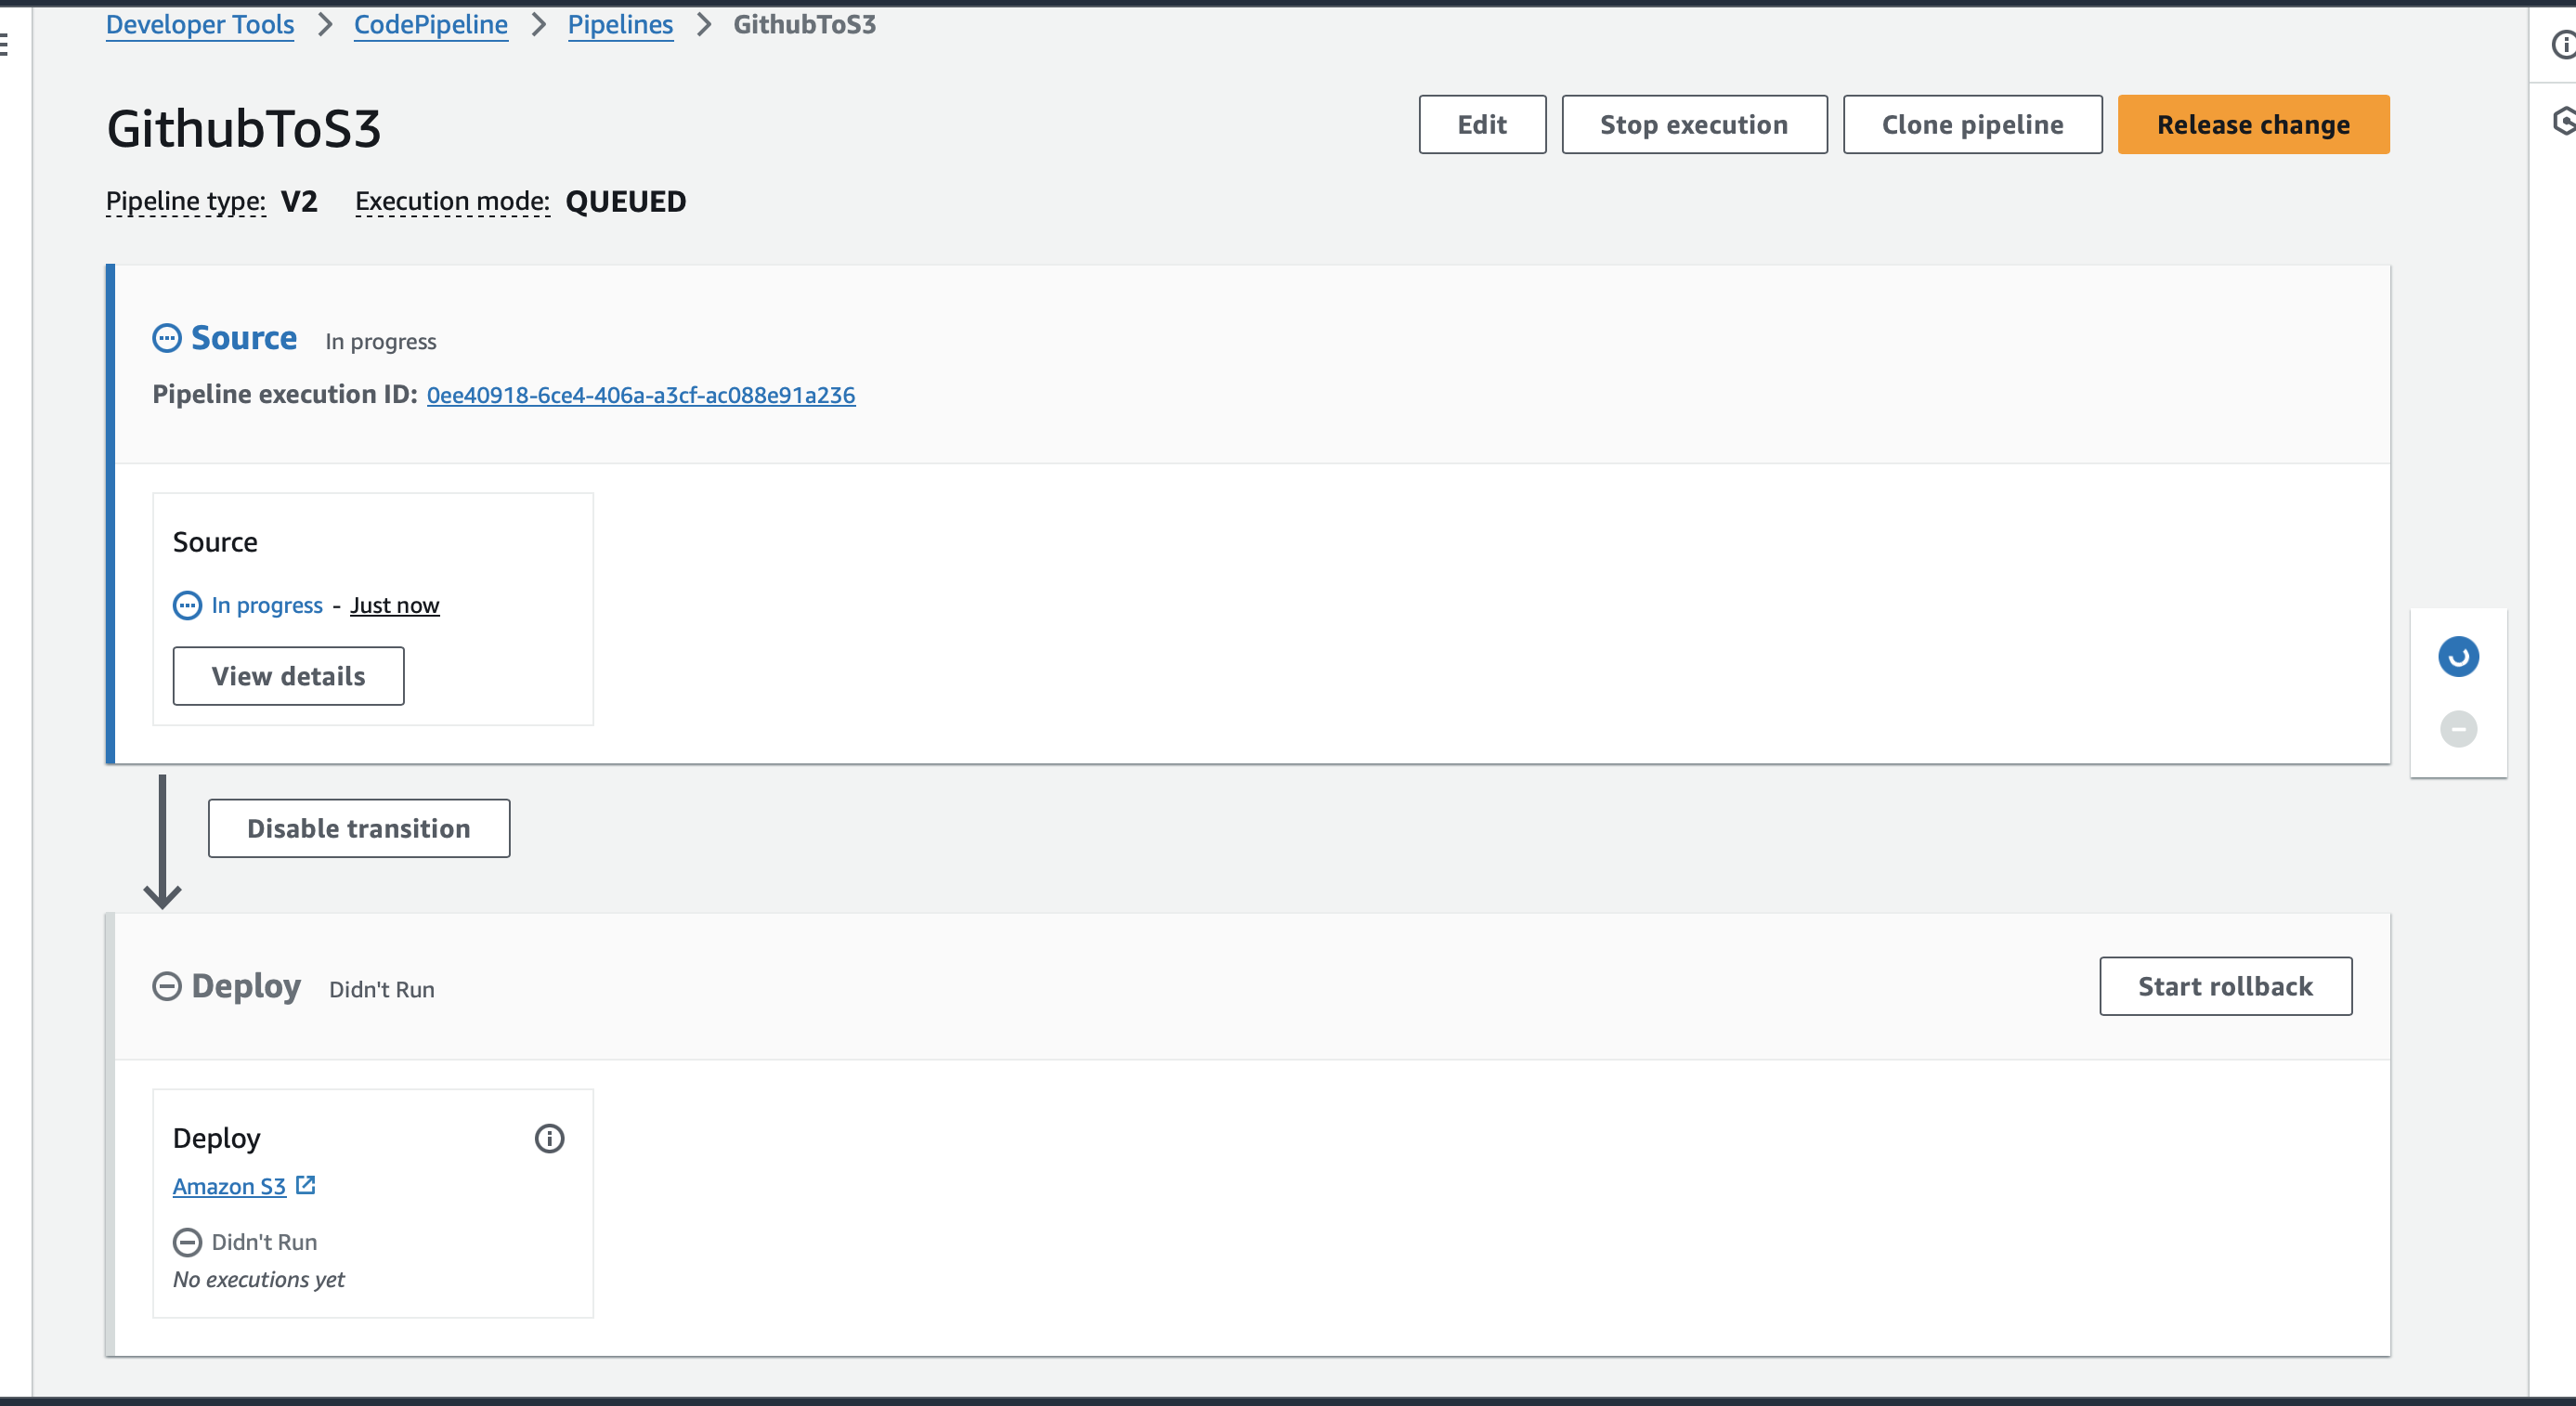This screenshot has width=2576, height=1406.
Task: Click the grey didn't-run stage navigator icon
Action: coord(2458,730)
